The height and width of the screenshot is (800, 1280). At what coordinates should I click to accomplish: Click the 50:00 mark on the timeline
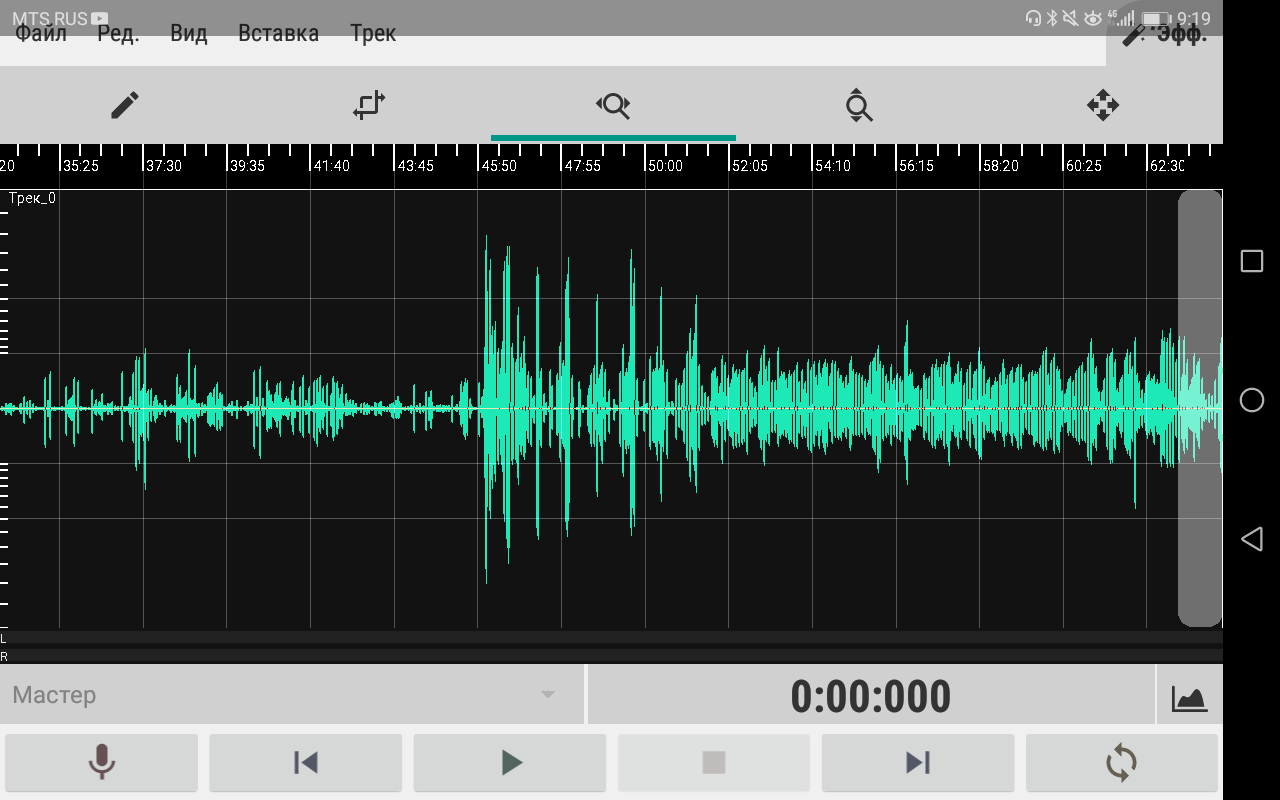[665, 166]
